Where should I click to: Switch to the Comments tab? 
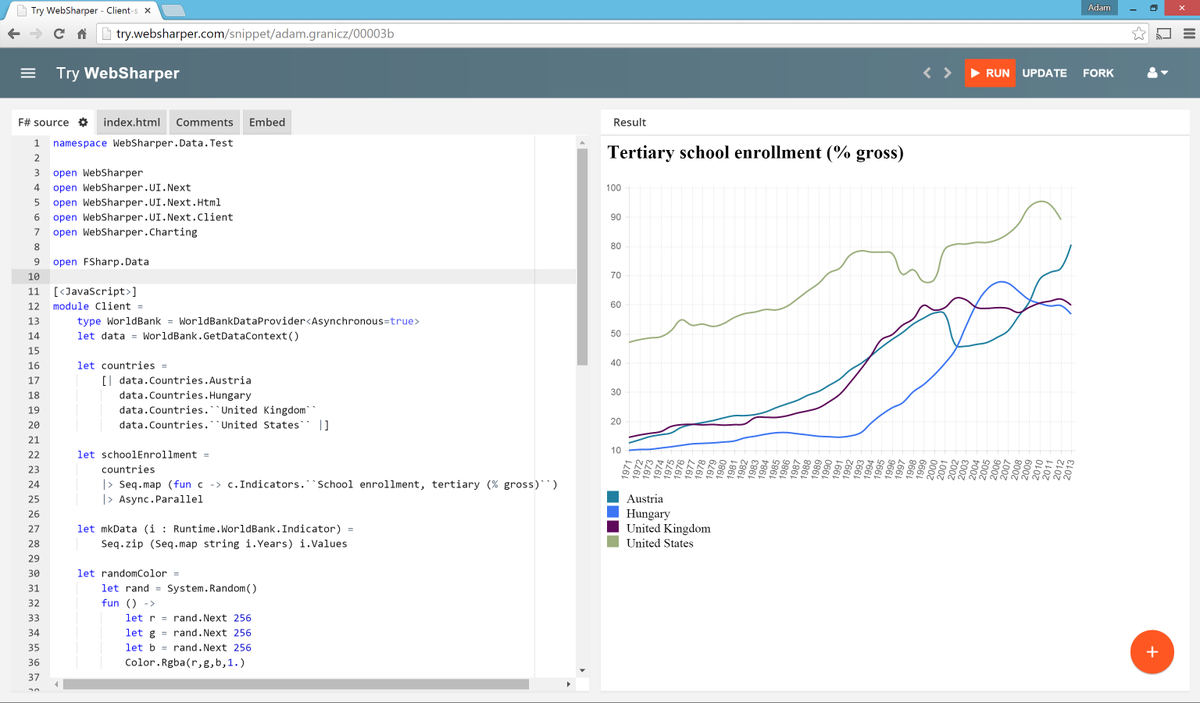coord(204,122)
